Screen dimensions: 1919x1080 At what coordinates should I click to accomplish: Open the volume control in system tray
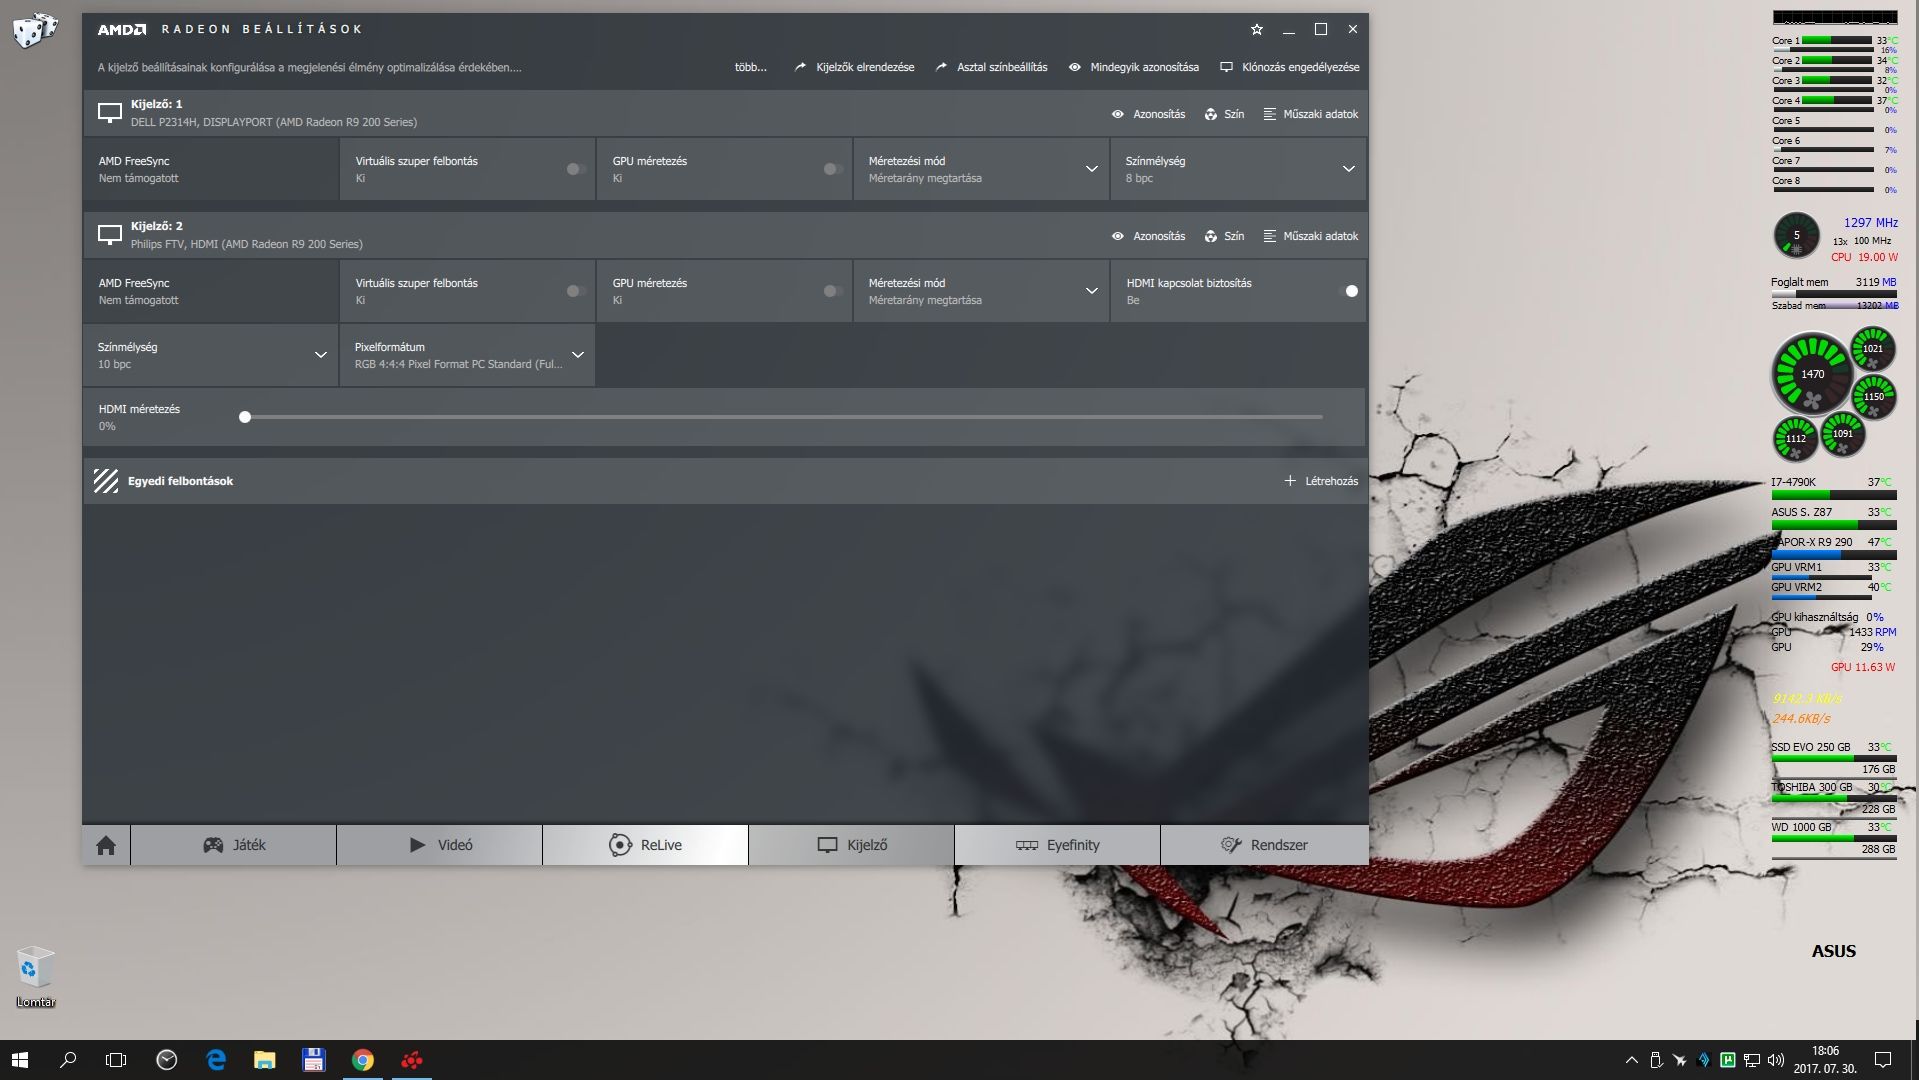pyautogui.click(x=1776, y=1060)
